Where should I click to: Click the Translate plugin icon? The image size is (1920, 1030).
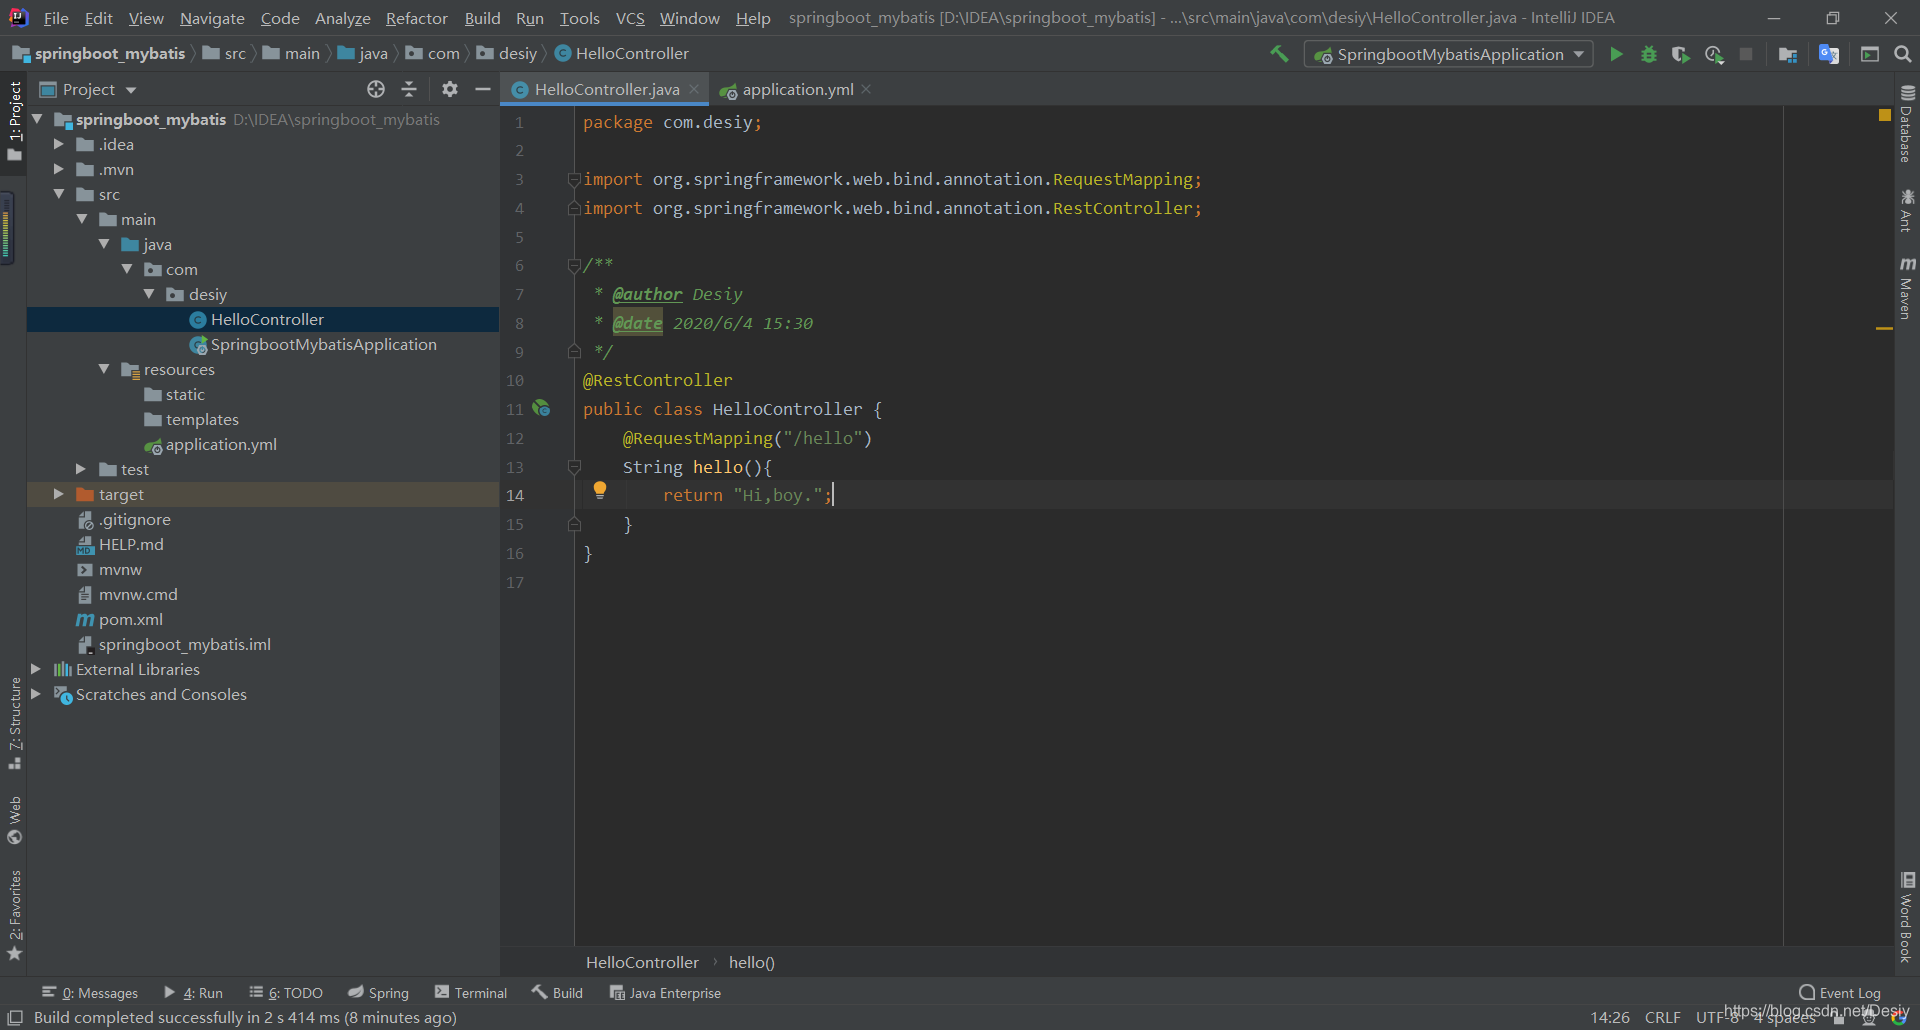(1829, 54)
